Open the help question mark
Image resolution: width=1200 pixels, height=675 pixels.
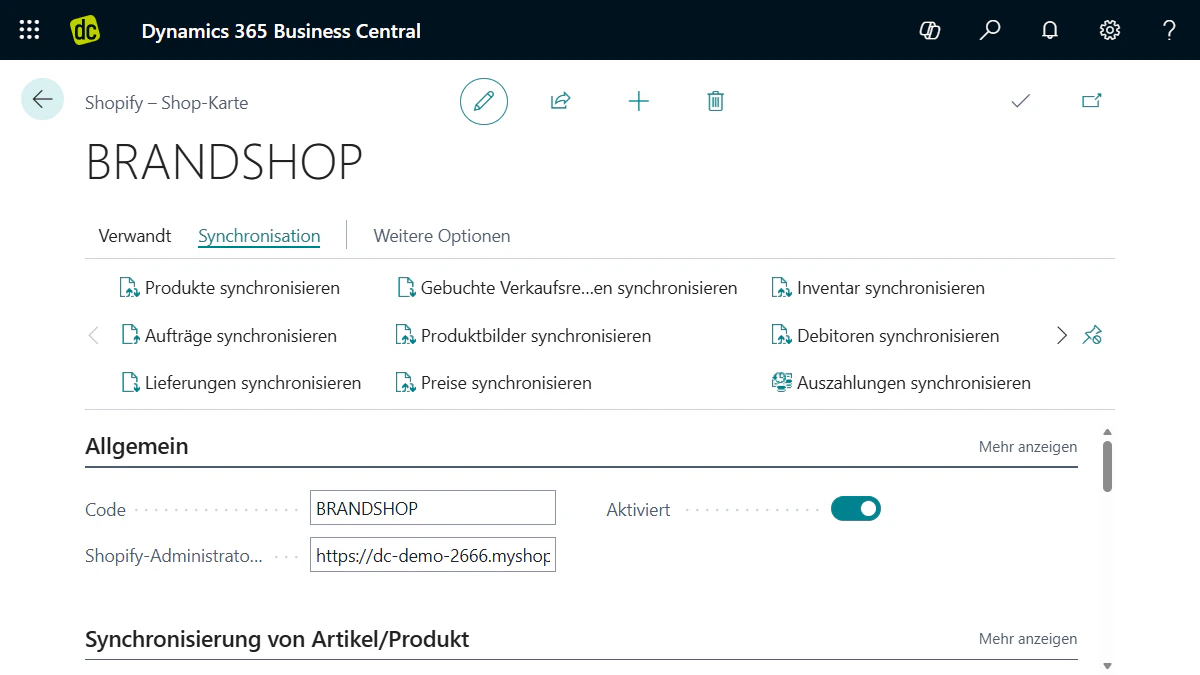click(1169, 30)
